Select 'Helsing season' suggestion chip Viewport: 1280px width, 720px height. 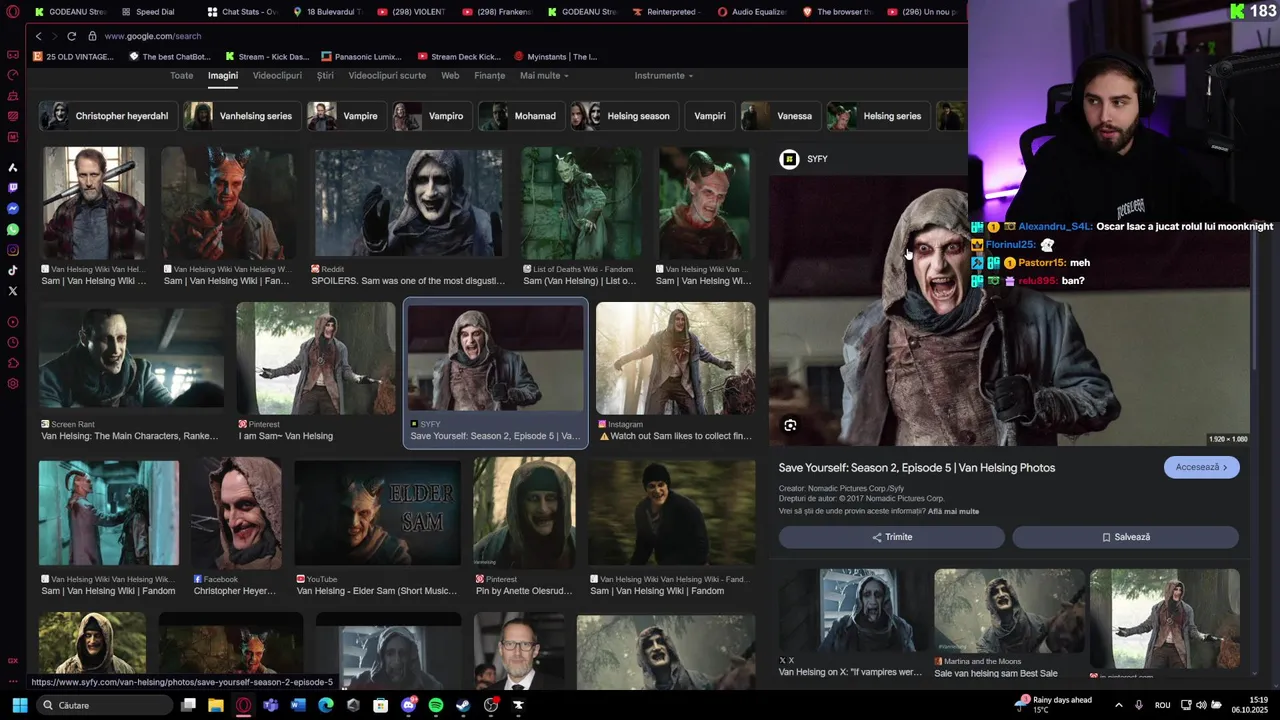[623, 116]
